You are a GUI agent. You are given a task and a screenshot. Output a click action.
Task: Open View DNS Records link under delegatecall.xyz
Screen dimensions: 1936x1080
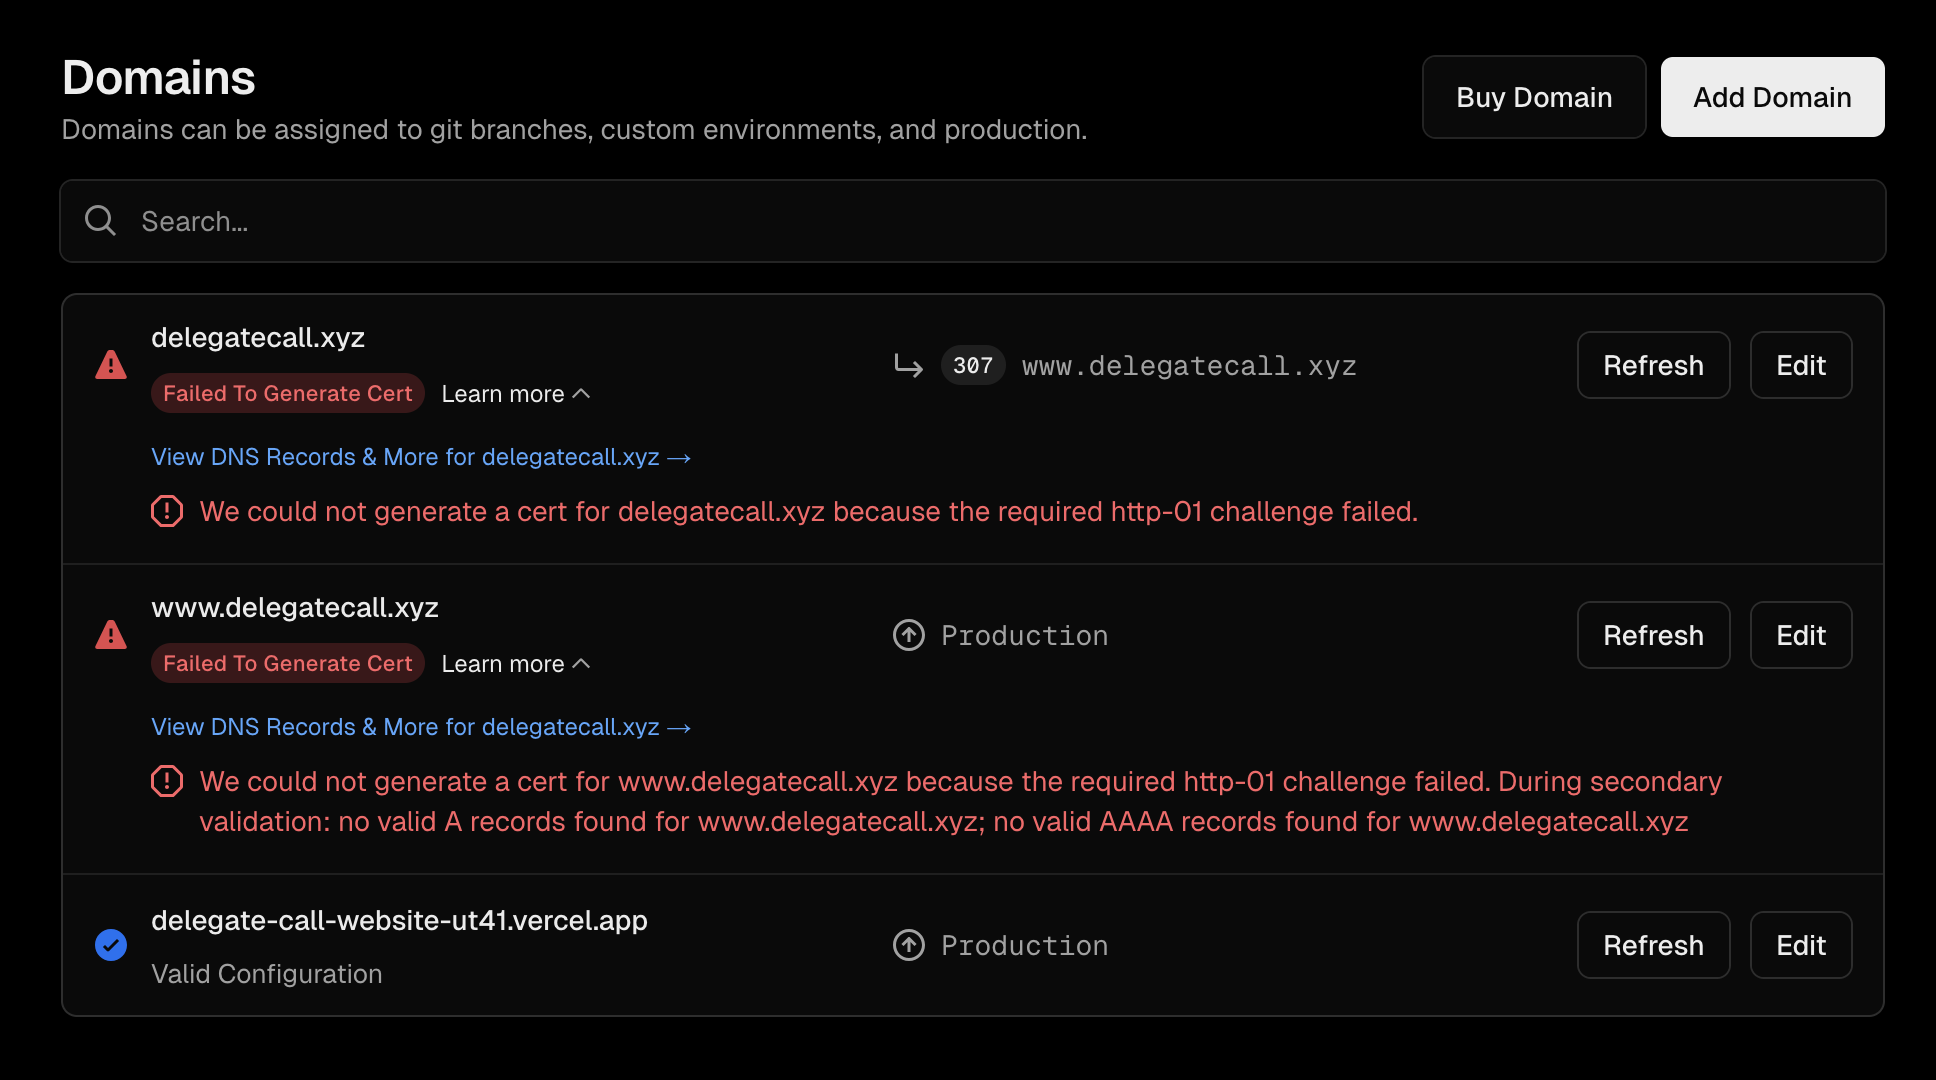pyautogui.click(x=420, y=457)
